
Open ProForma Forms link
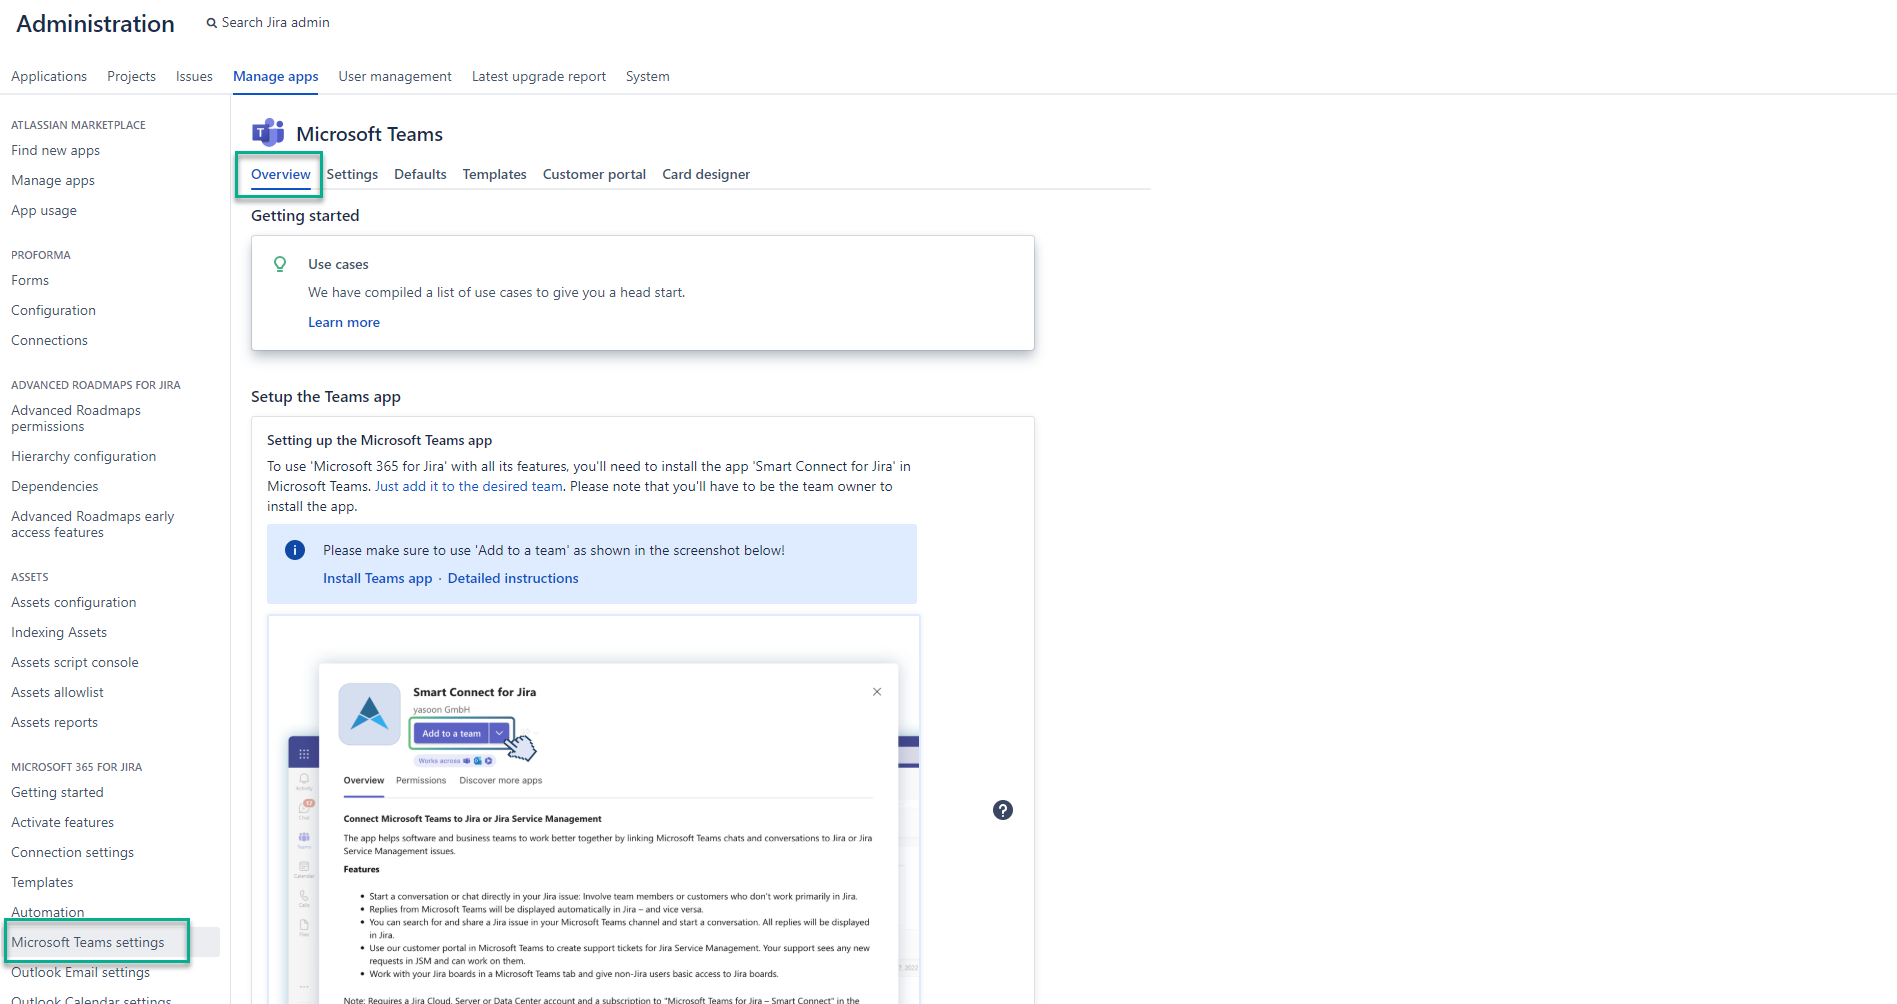point(30,280)
